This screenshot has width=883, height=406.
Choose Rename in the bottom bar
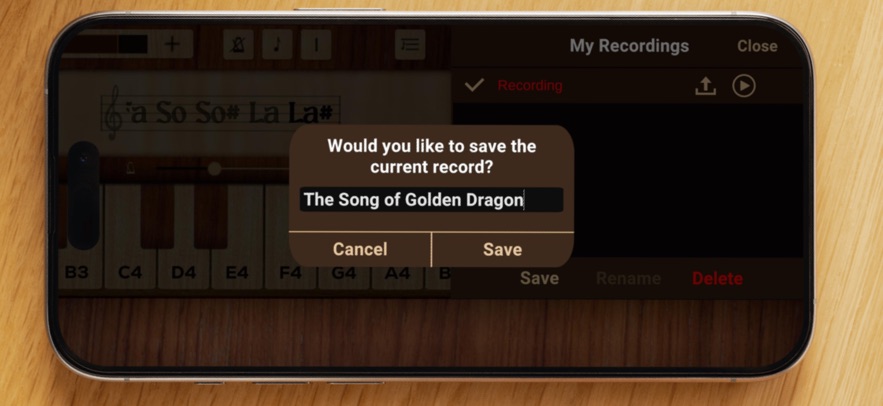pyautogui.click(x=628, y=278)
